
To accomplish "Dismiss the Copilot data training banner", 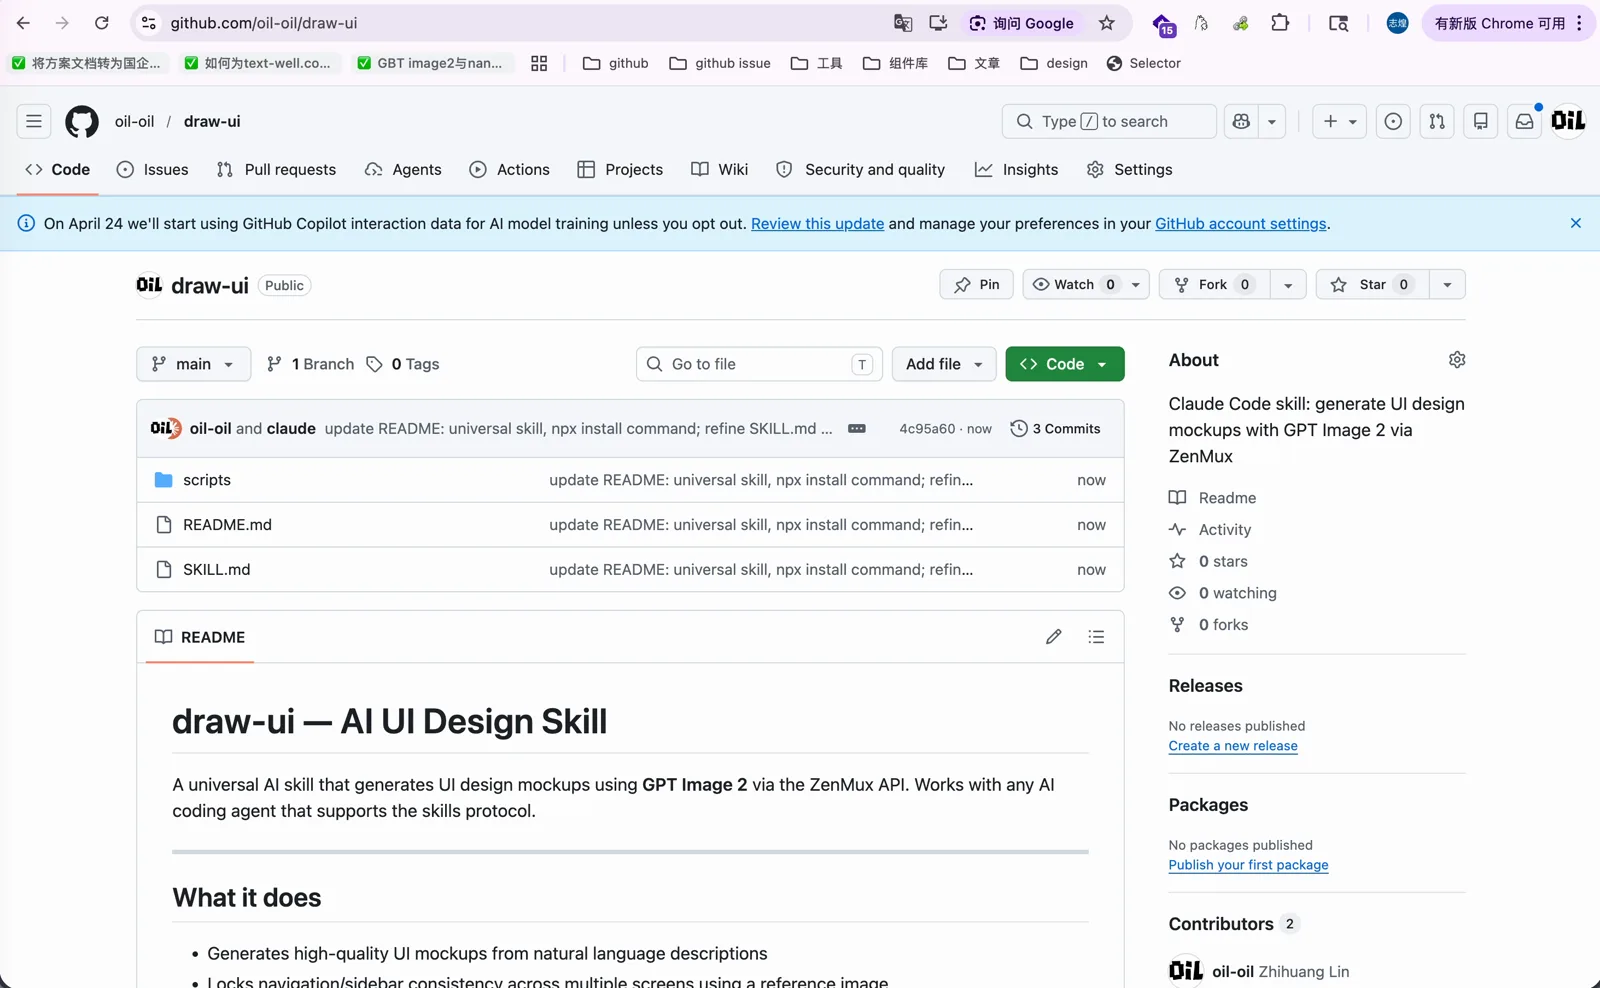I will click(x=1576, y=223).
